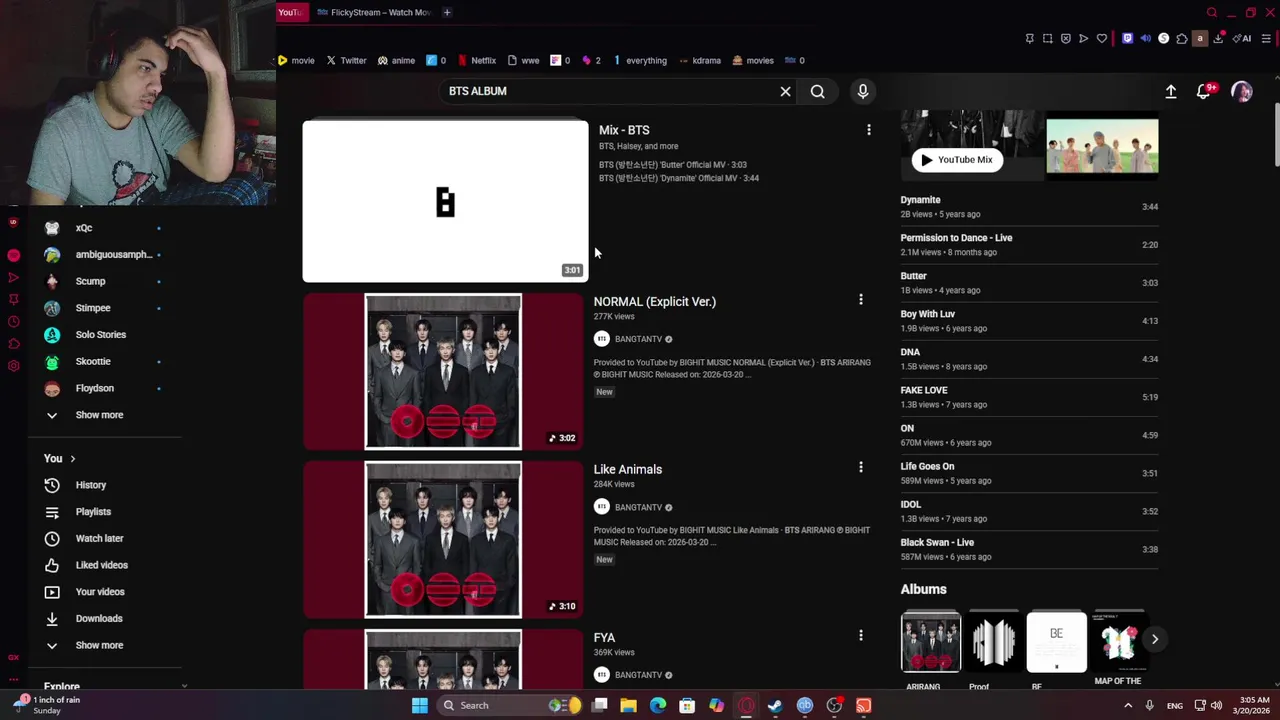1280x720 pixels.
Task: Play Boy With Luv from songs list
Action: pyautogui.click(x=1029, y=321)
